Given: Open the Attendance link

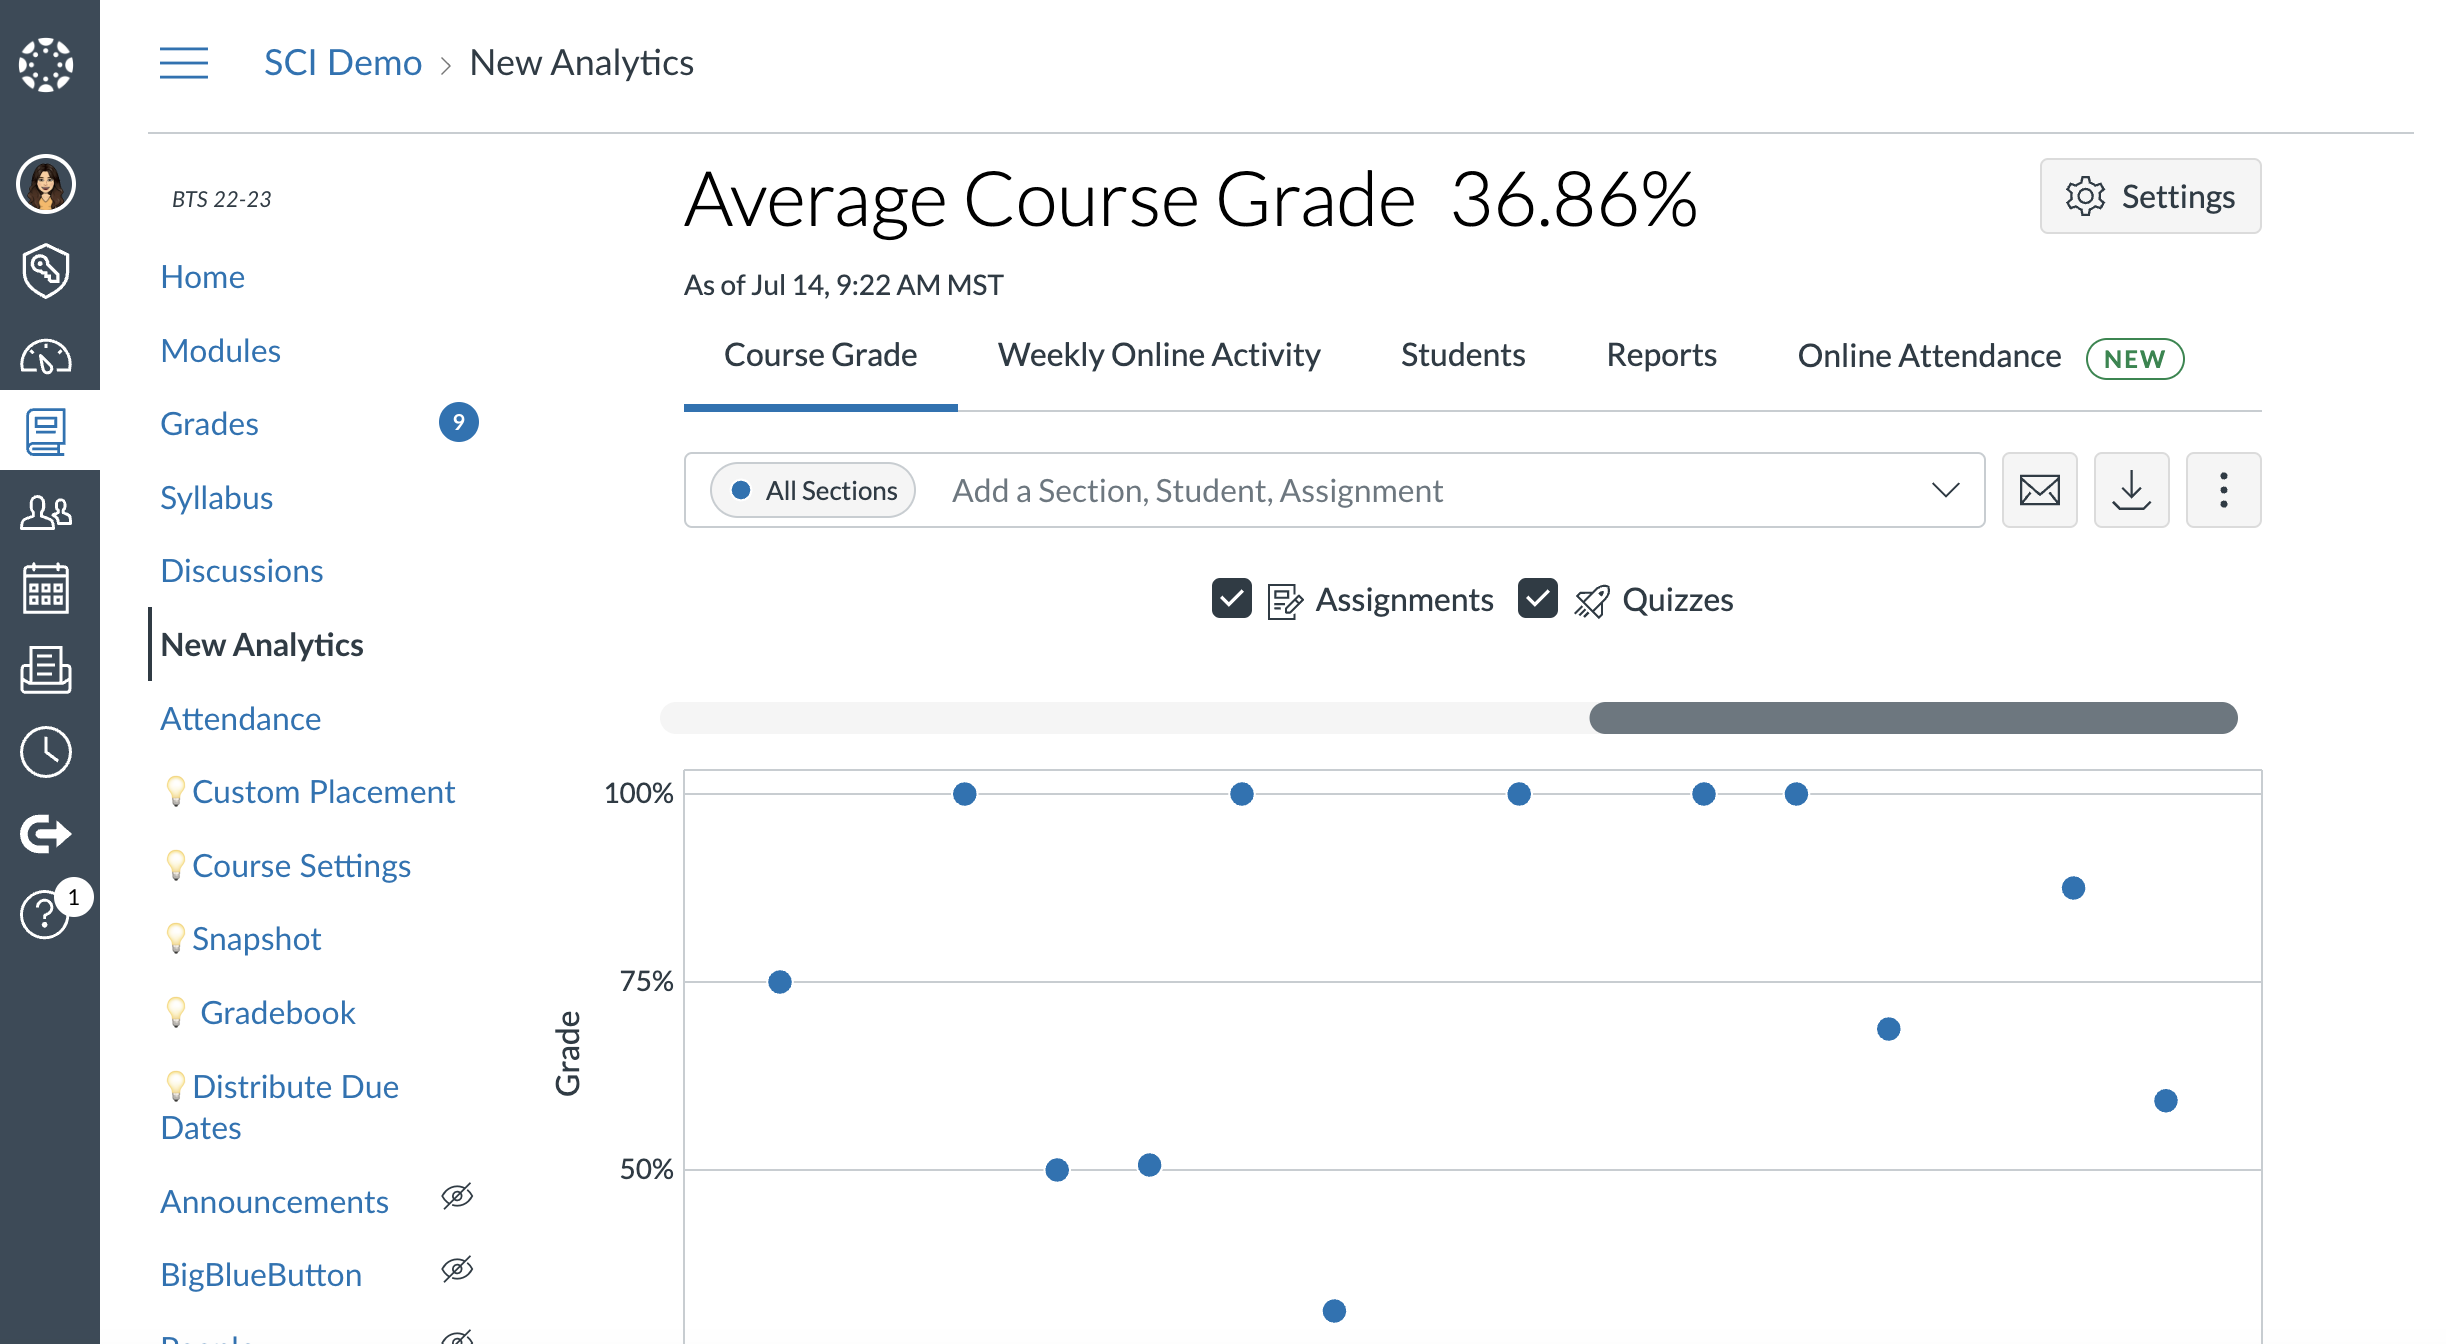Looking at the screenshot, I should (241, 719).
